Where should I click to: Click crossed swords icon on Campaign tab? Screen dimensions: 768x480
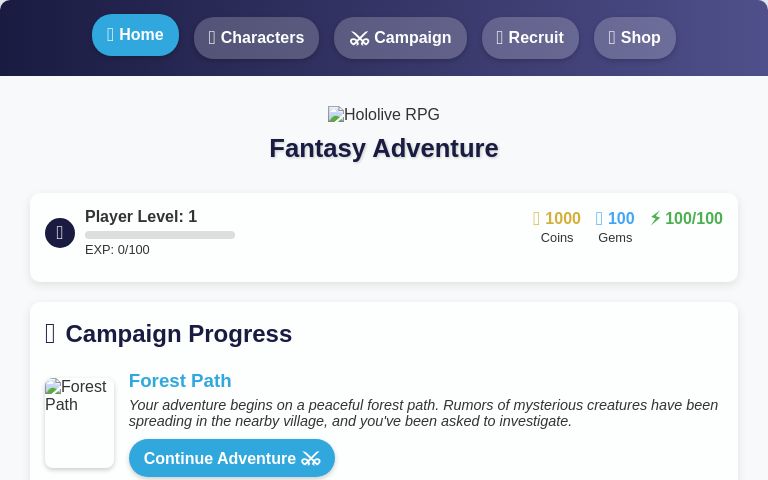click(x=359, y=38)
